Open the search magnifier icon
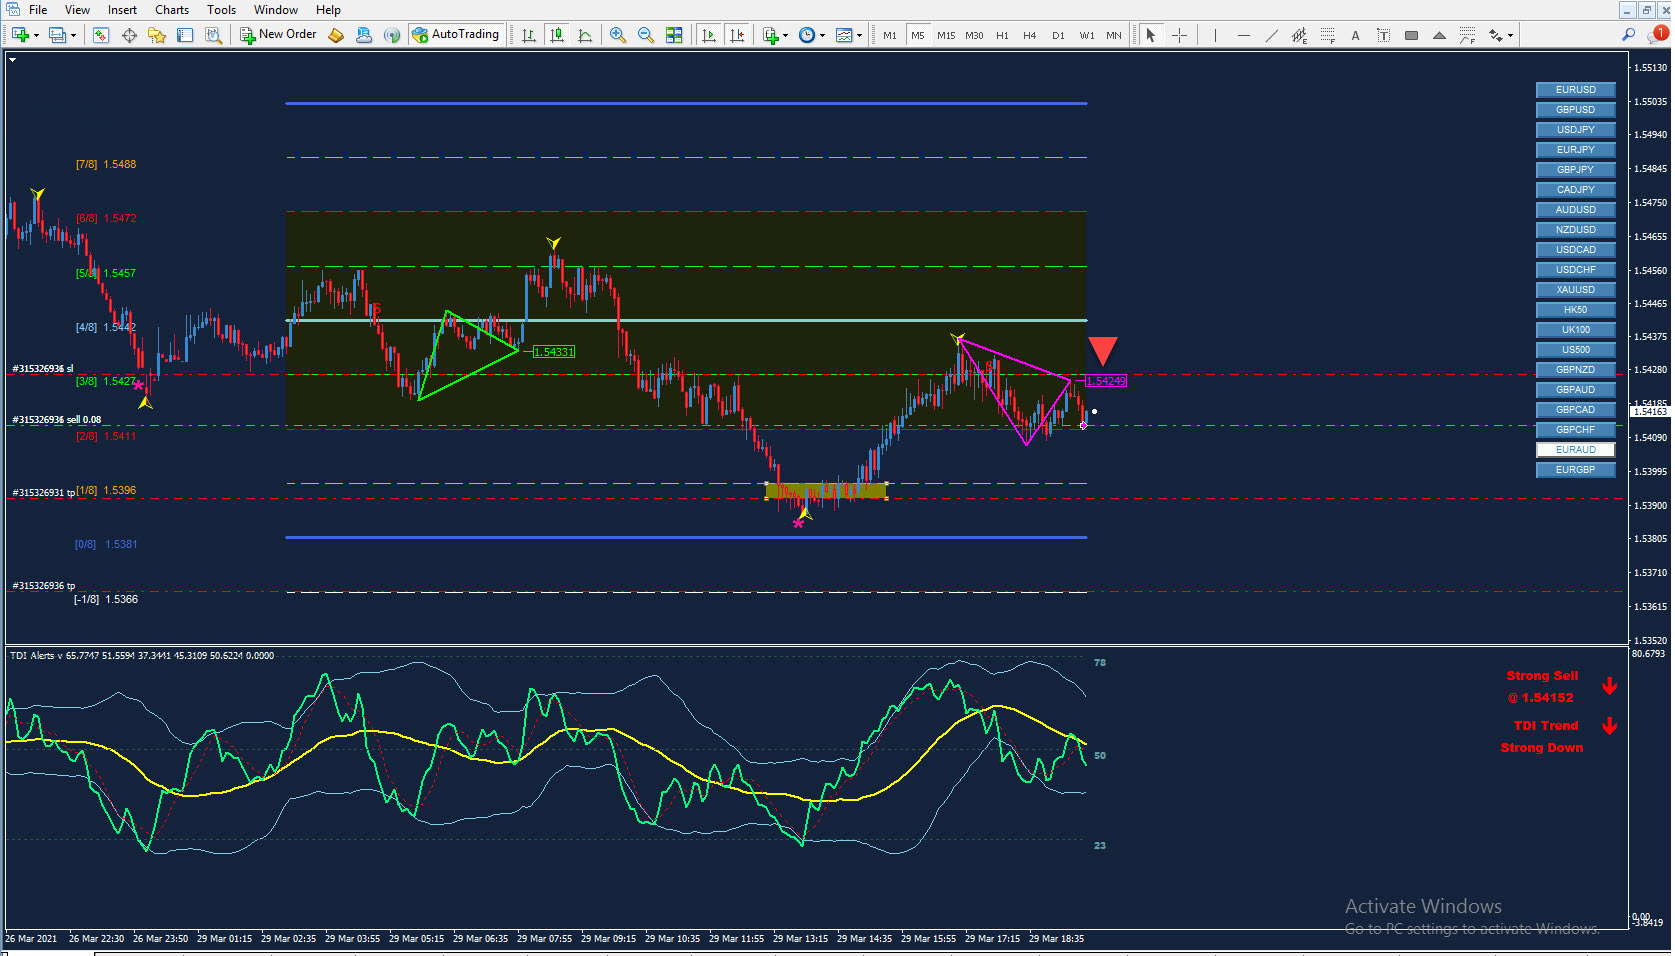 tap(1628, 35)
